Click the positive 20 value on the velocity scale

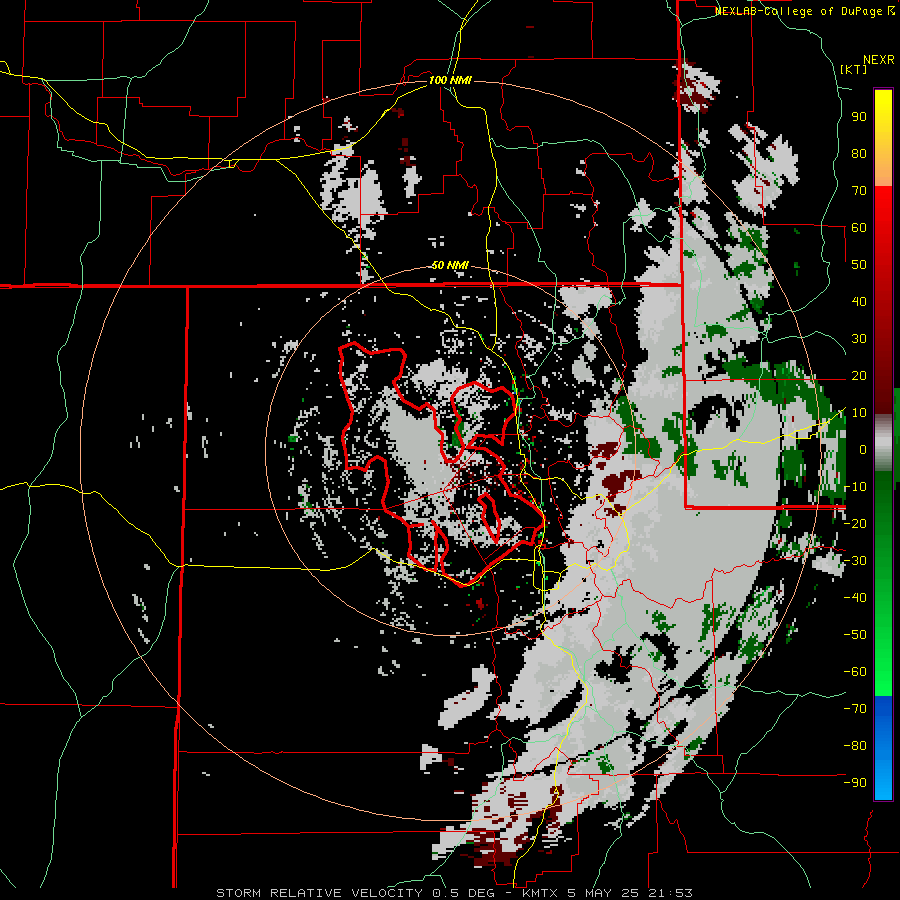859,376
